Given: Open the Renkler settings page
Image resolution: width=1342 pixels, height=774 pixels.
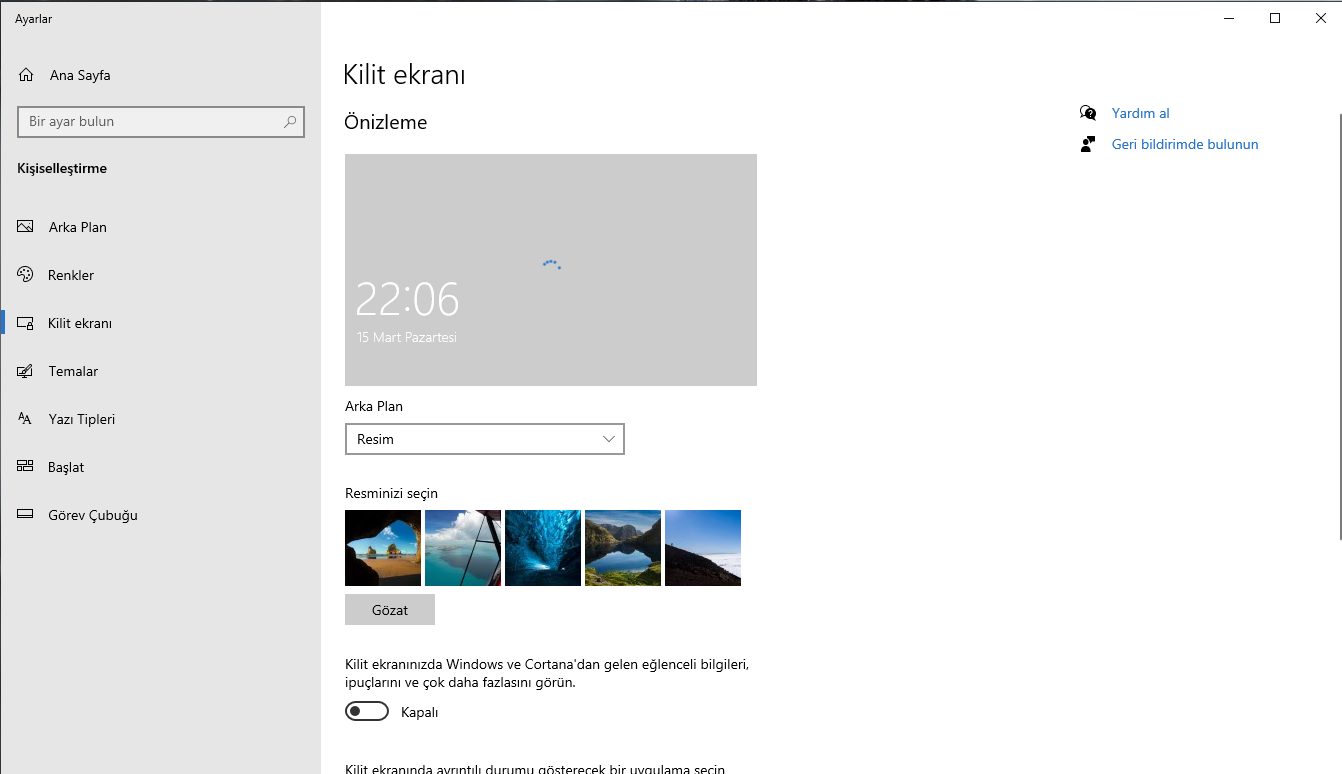Looking at the screenshot, I should point(160,275).
